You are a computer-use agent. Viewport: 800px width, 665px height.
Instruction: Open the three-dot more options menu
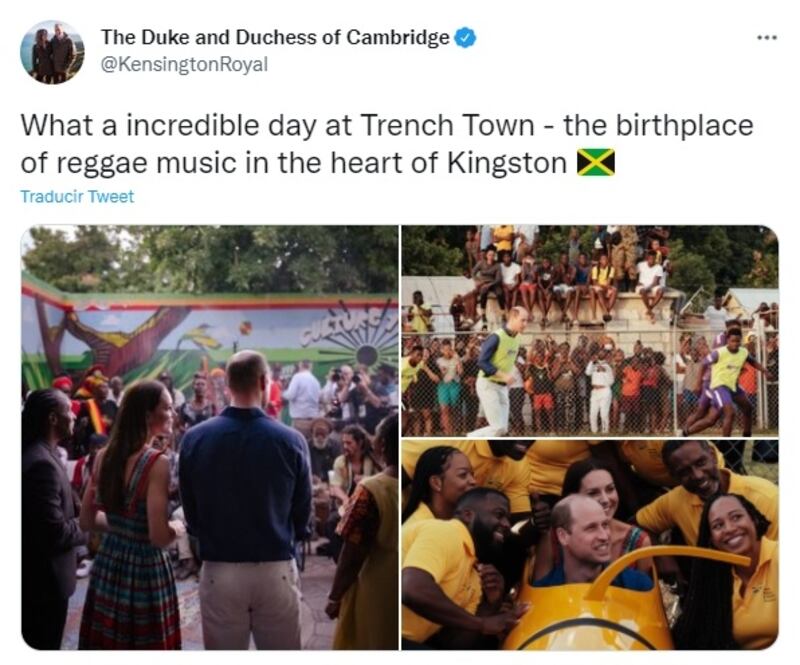click(x=767, y=37)
